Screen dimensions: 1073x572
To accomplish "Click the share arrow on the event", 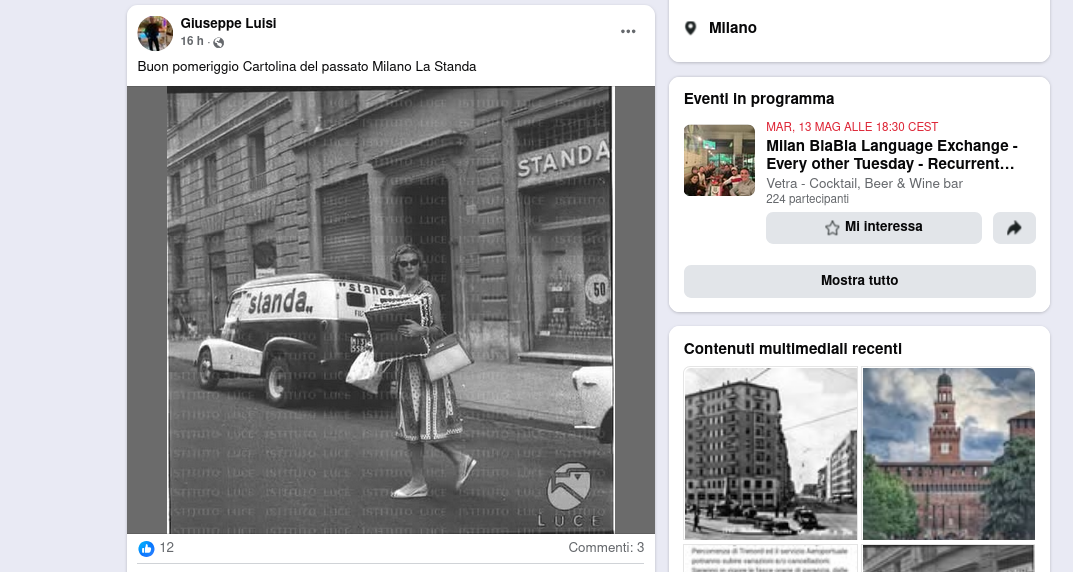I will coord(1014,228).
